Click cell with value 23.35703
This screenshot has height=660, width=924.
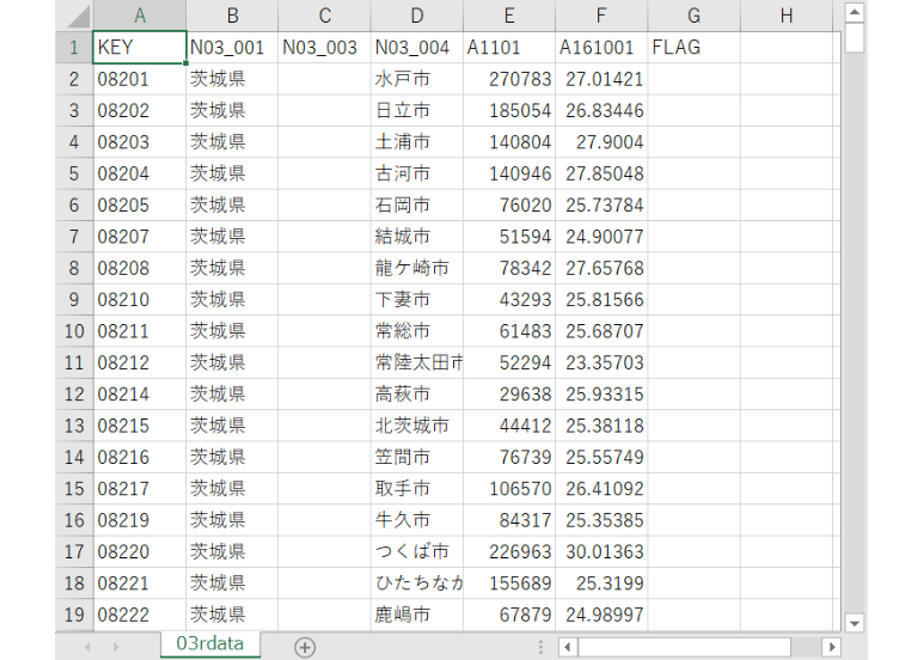[601, 362]
